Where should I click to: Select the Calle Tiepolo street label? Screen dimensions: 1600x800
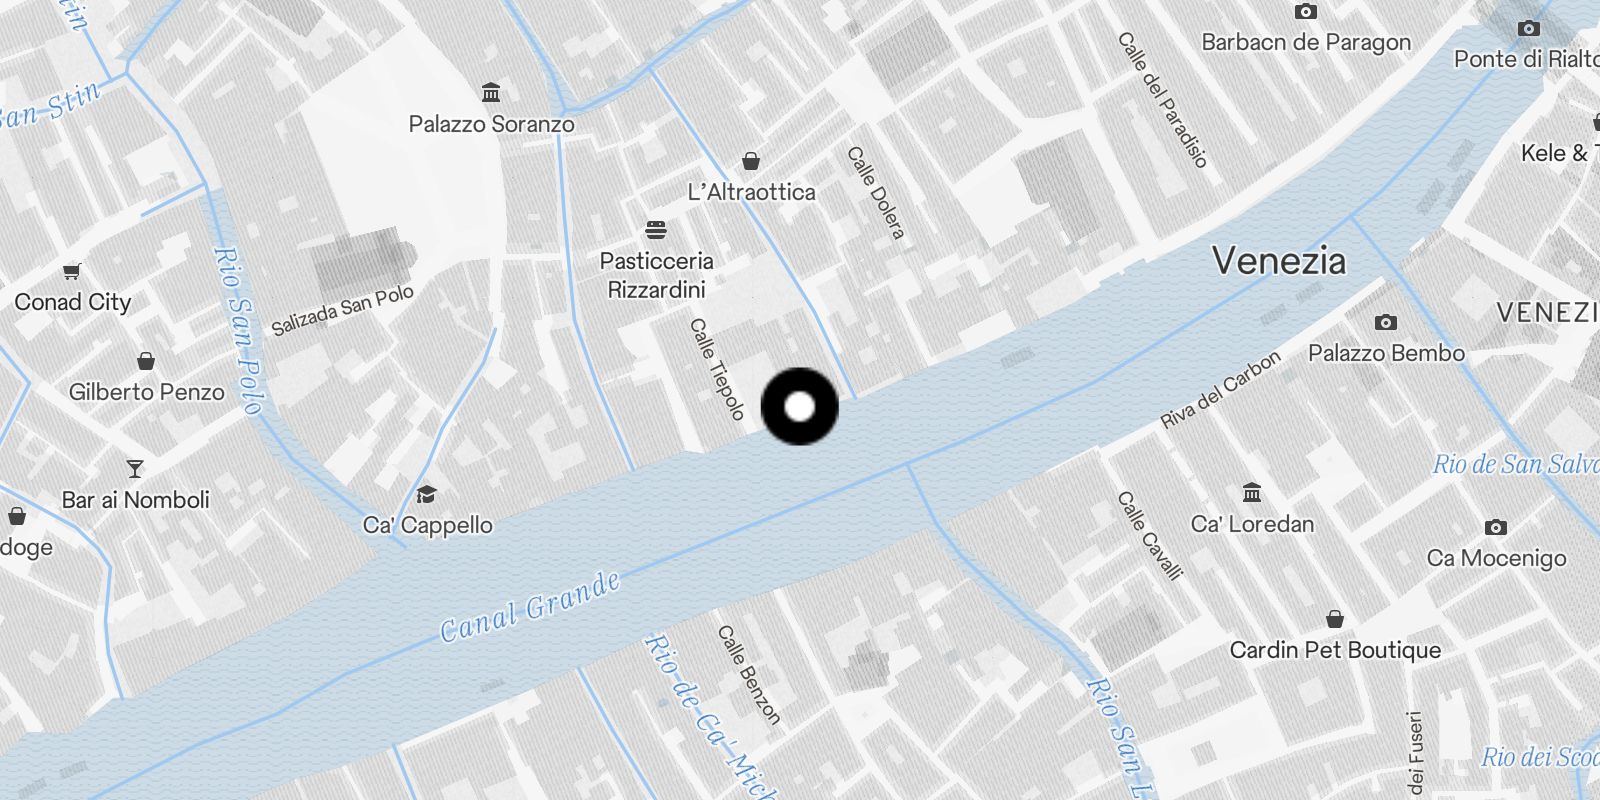[717, 369]
